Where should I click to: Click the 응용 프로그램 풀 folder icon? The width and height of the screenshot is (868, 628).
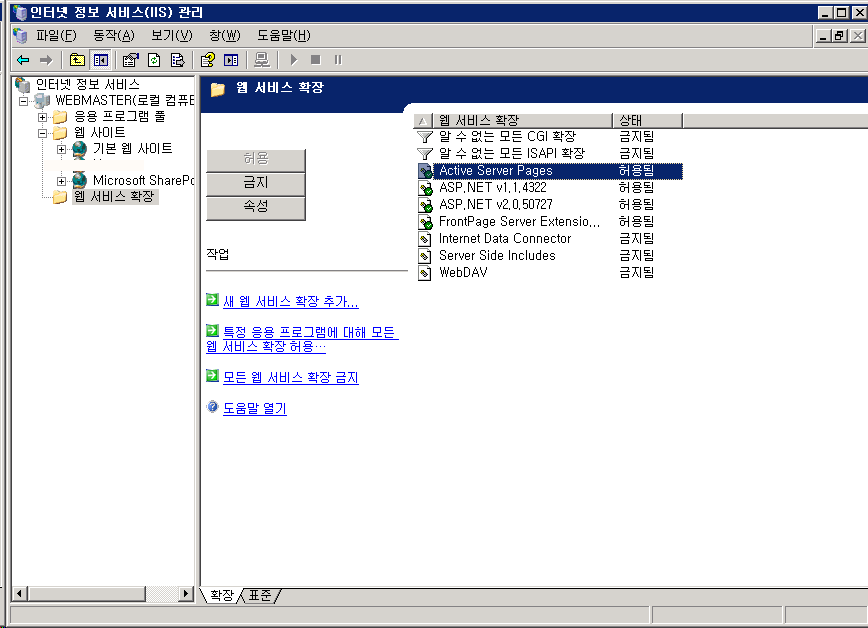(x=60, y=117)
